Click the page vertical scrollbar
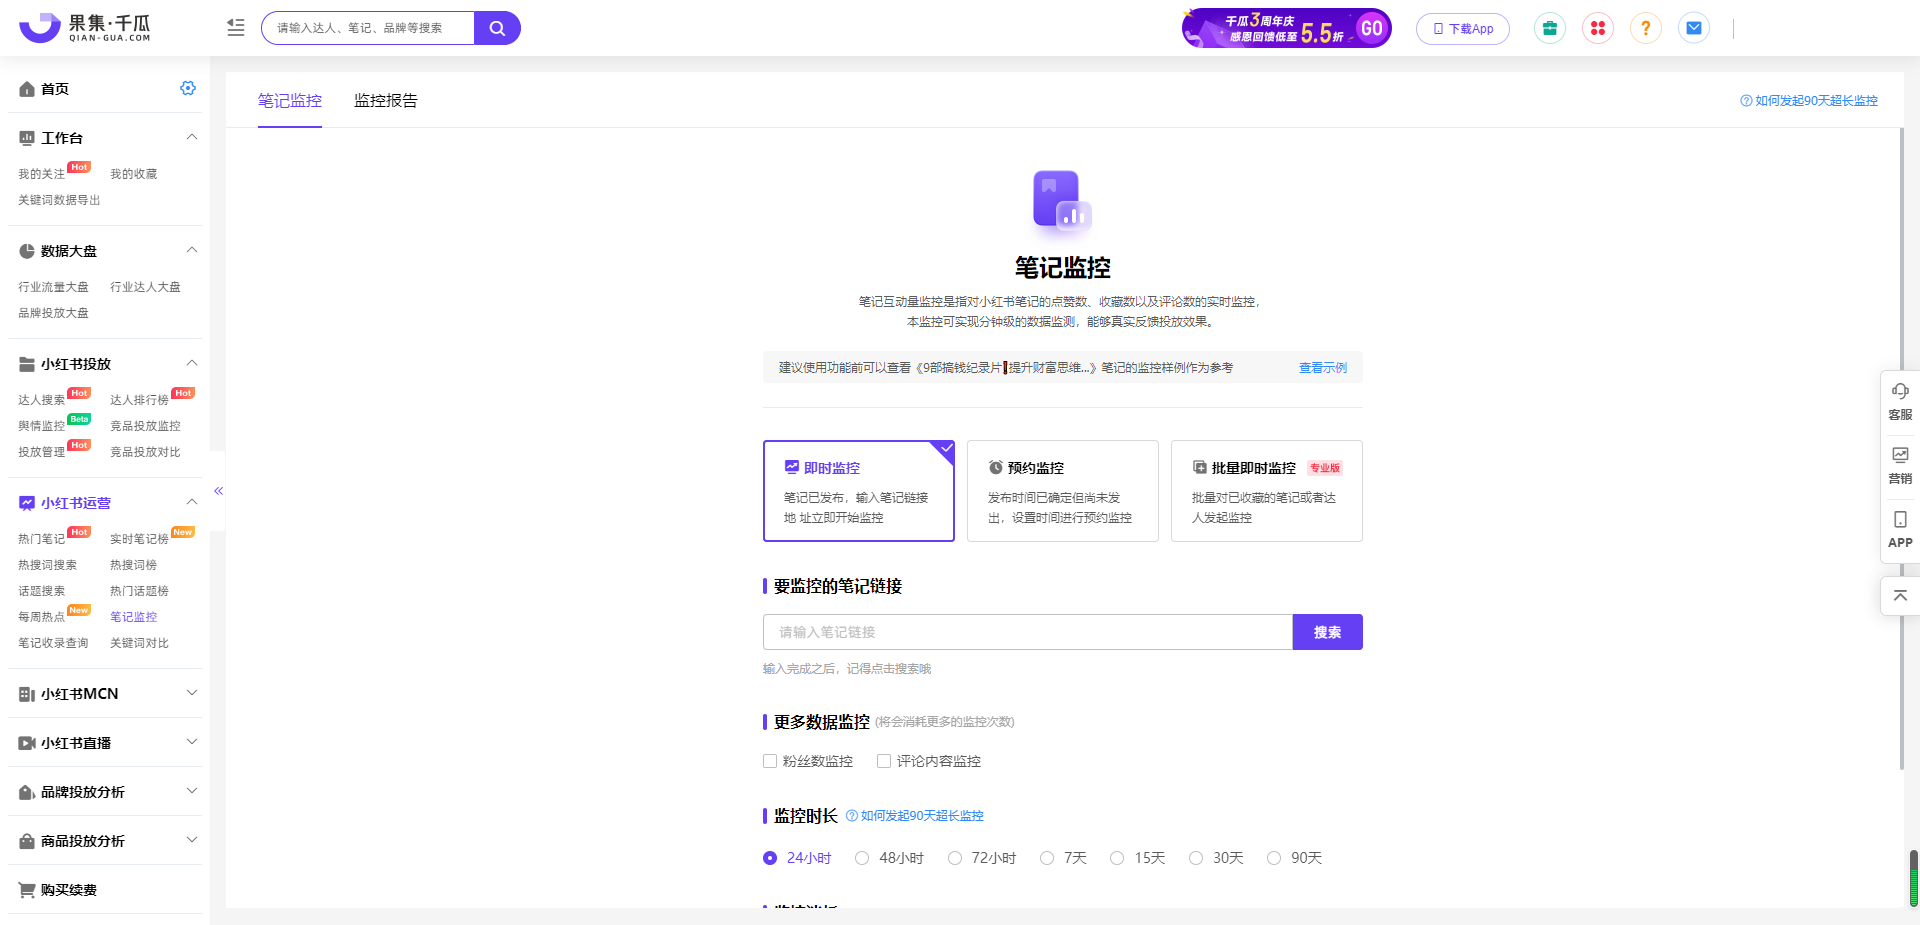1920x925 pixels. coord(1902,450)
